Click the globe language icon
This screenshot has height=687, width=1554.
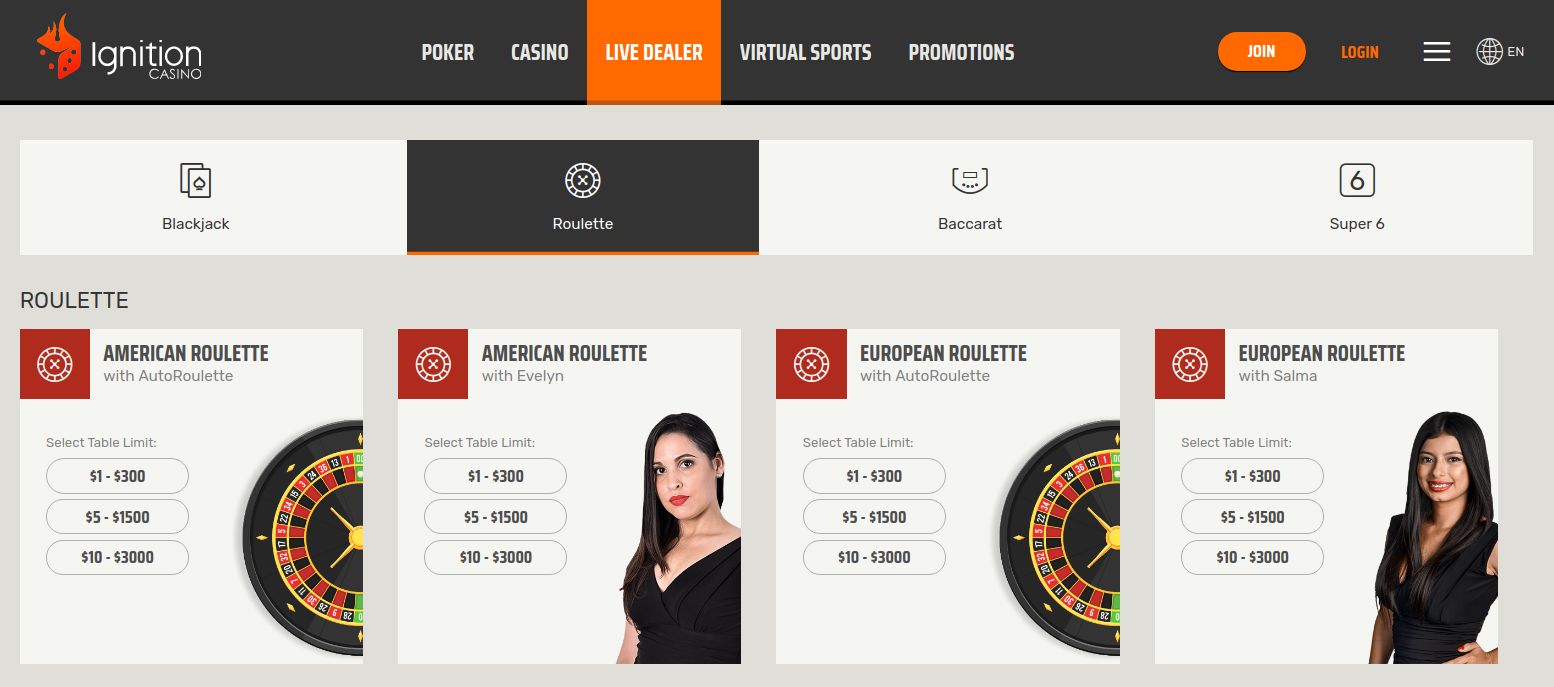[x=1489, y=52]
